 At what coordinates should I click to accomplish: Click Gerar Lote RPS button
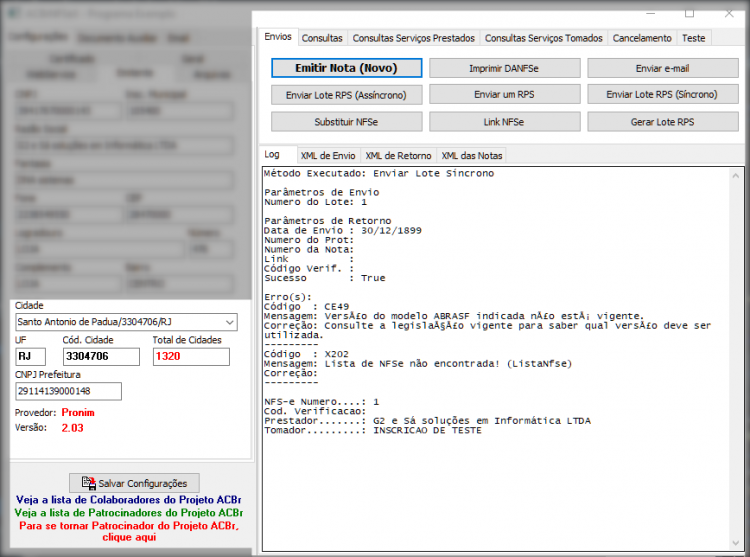point(662,121)
